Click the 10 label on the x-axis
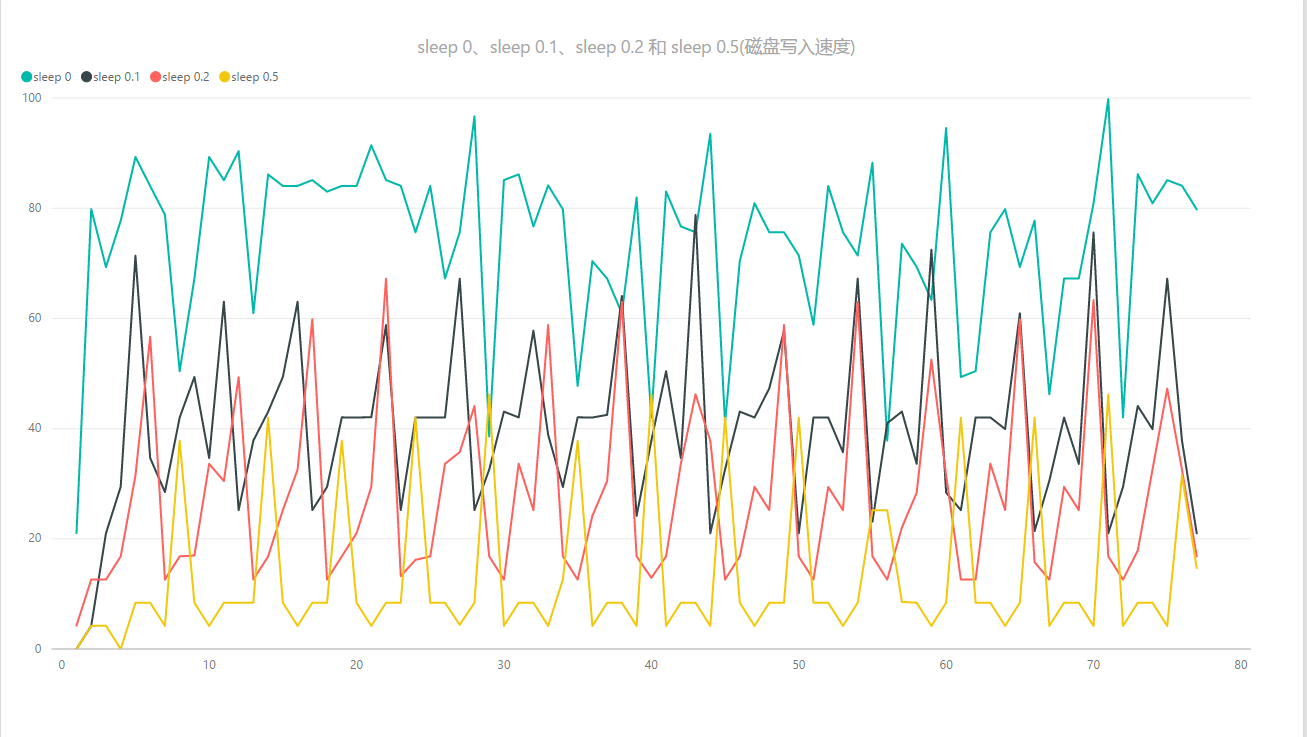Screen dimensions: 1307x737 tap(209, 665)
